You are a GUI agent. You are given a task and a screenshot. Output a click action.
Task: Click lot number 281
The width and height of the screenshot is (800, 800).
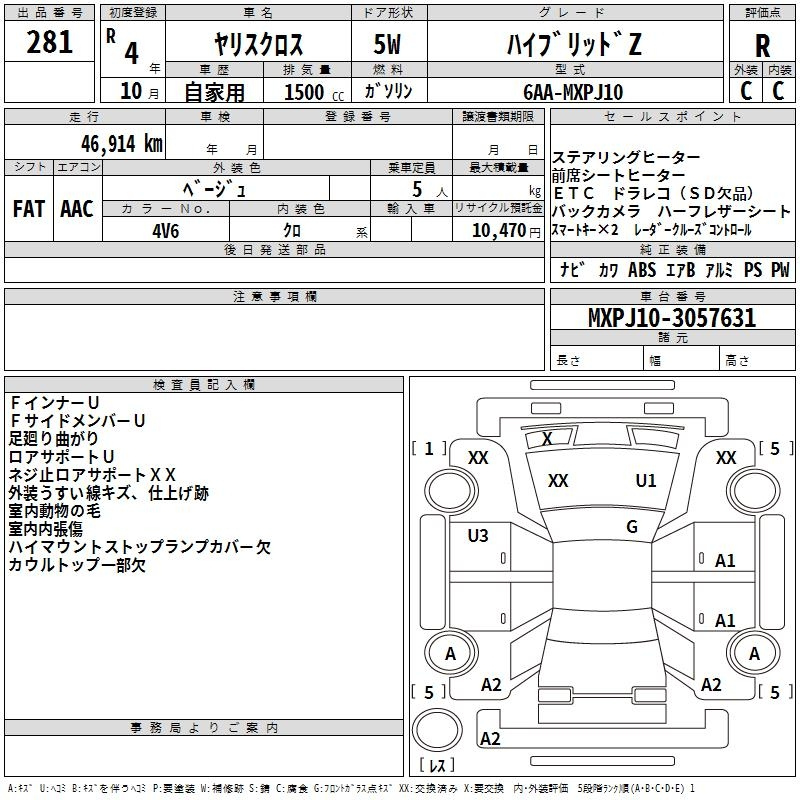[49, 42]
